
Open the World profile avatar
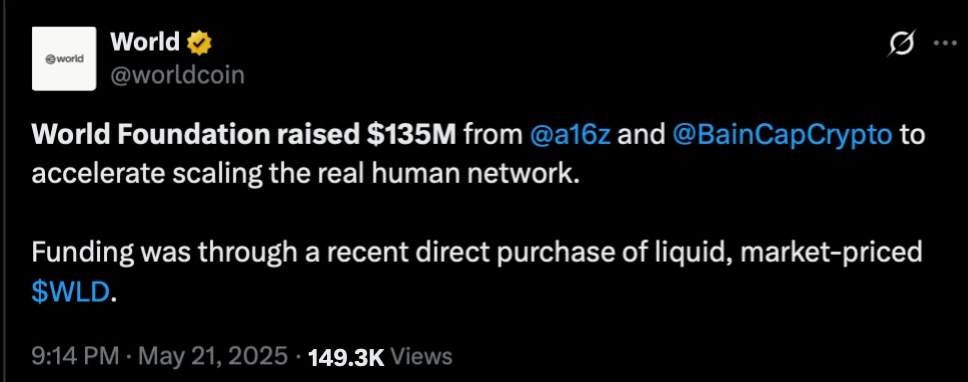(64, 59)
